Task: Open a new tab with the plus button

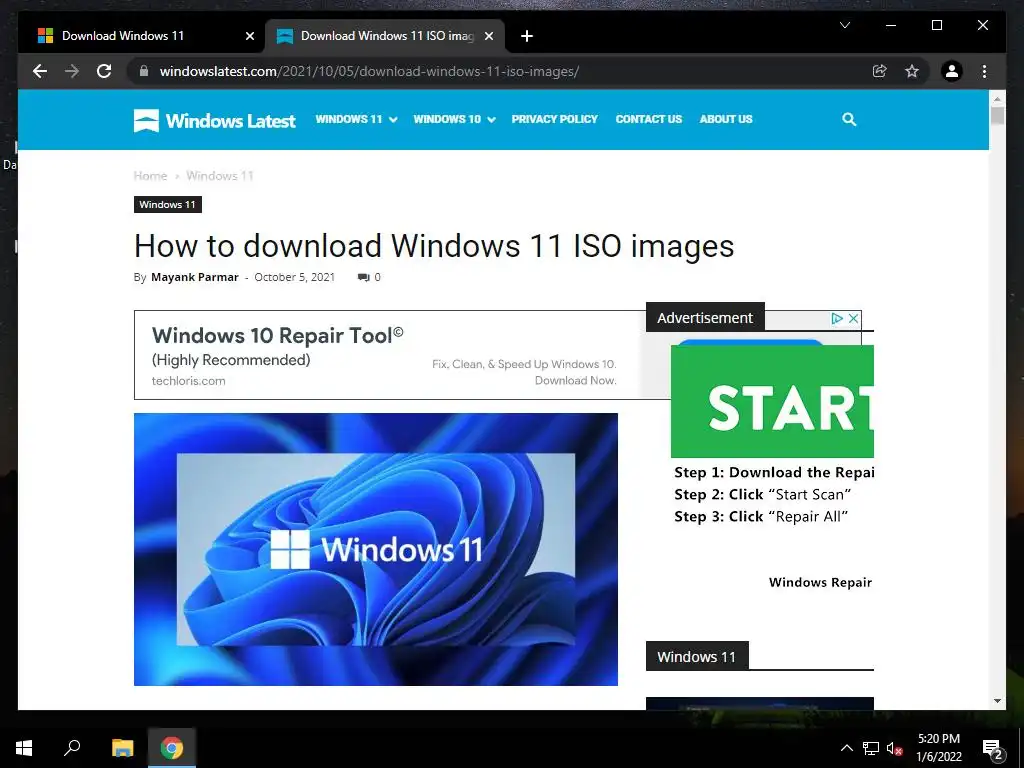Action: click(x=527, y=36)
